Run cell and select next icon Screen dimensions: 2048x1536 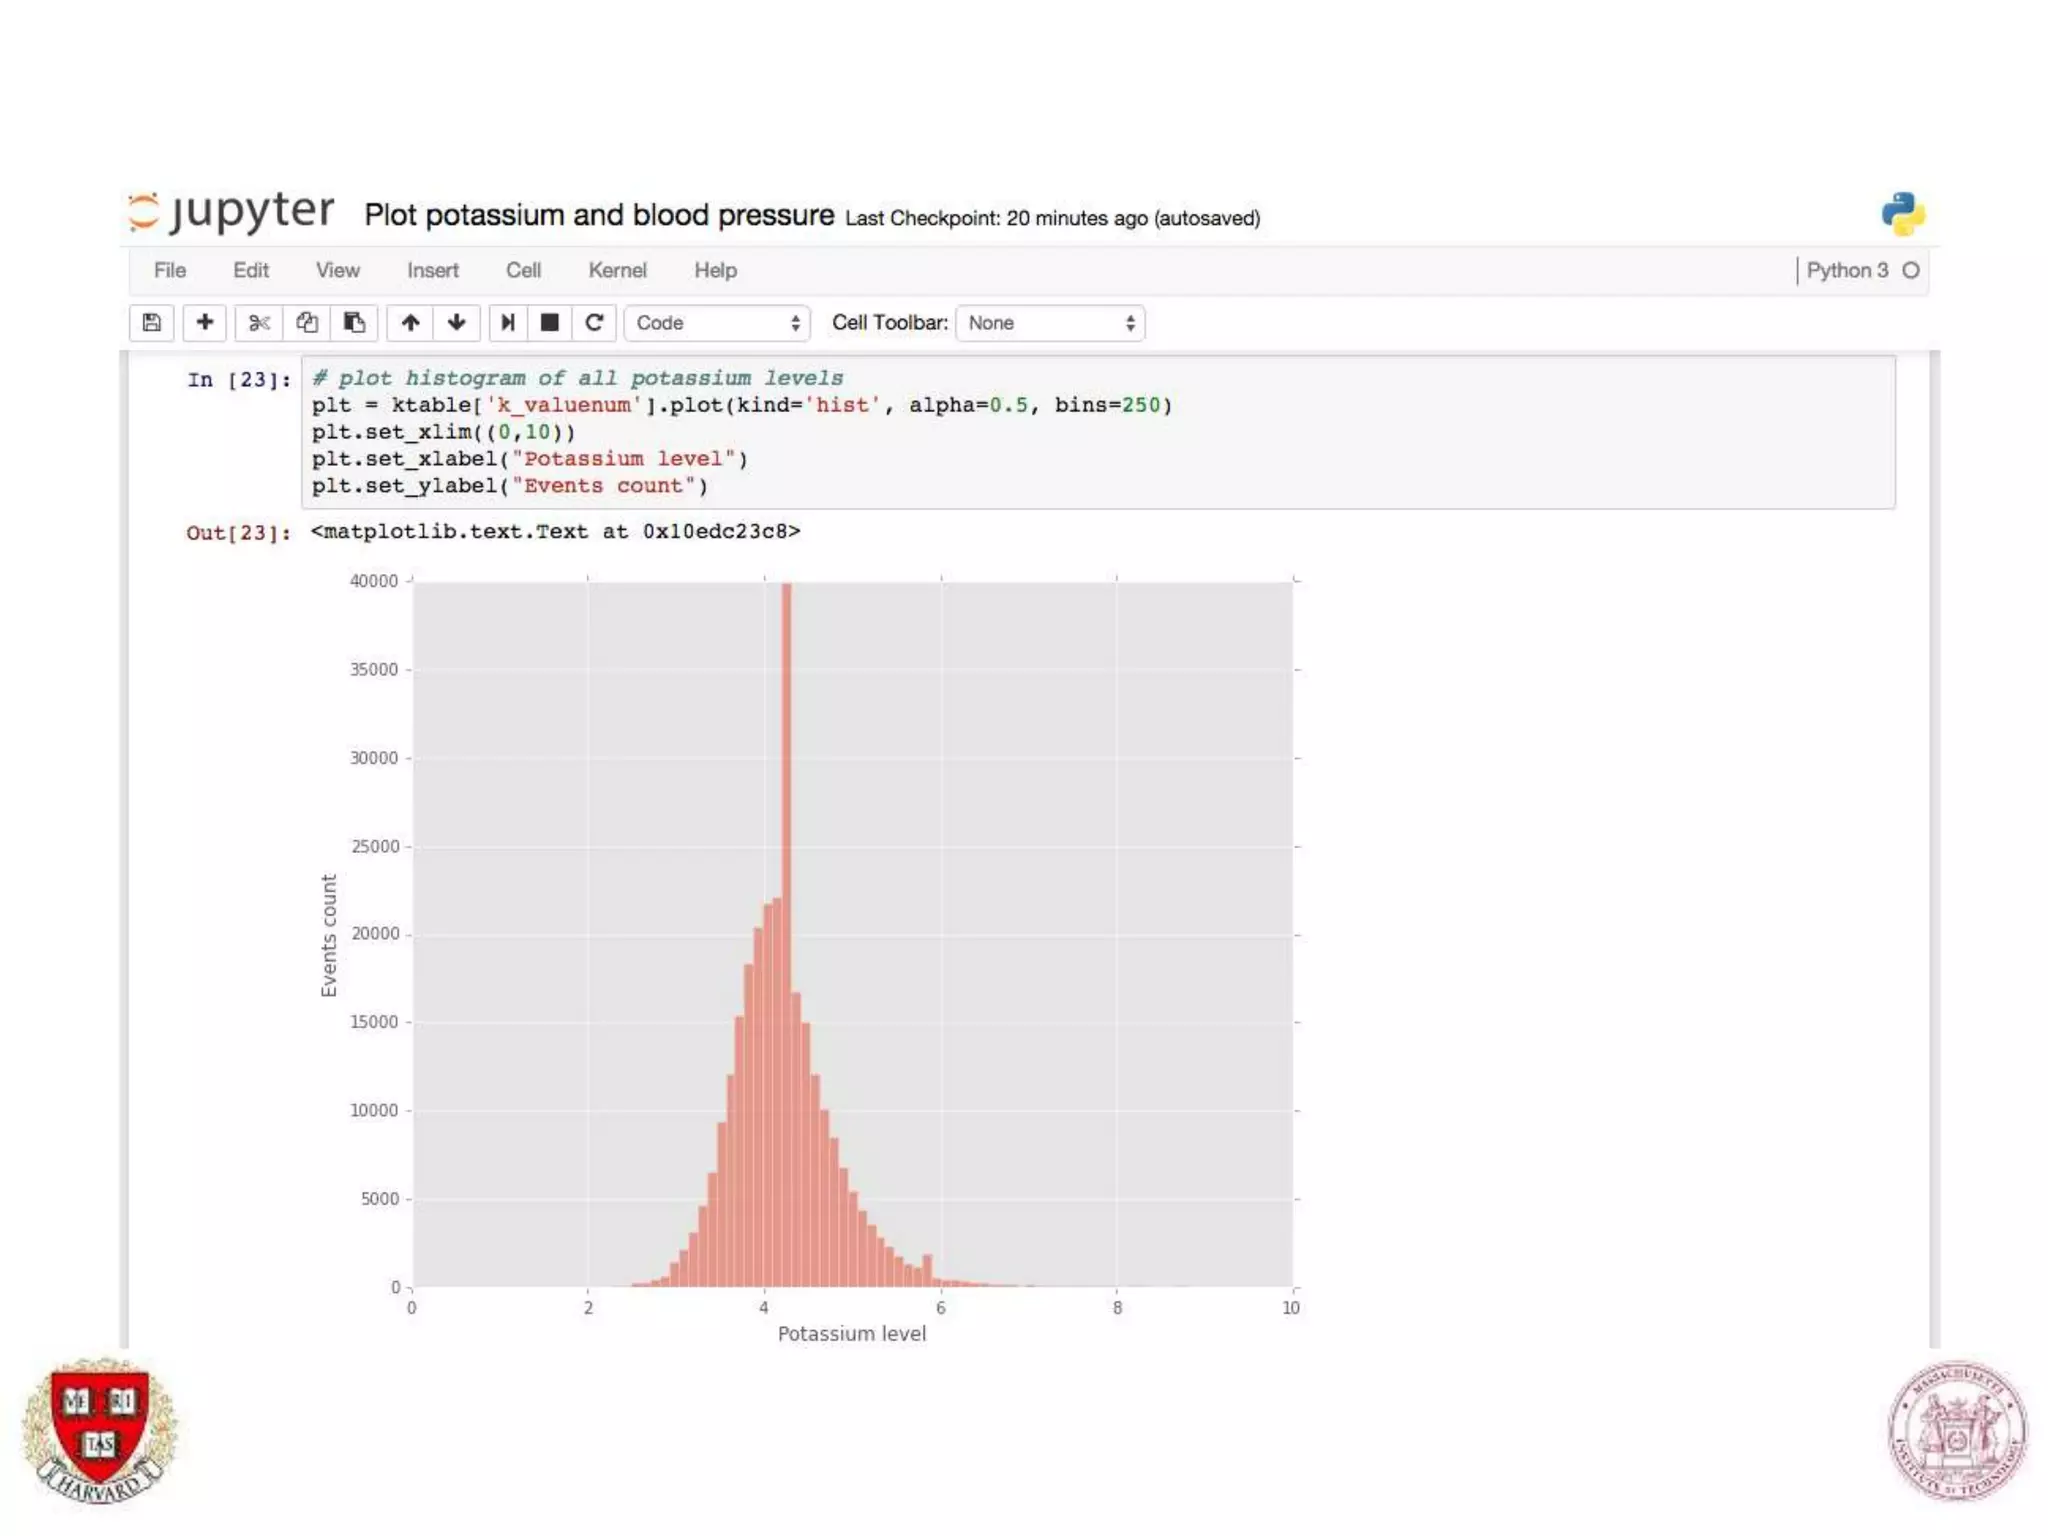coord(508,323)
